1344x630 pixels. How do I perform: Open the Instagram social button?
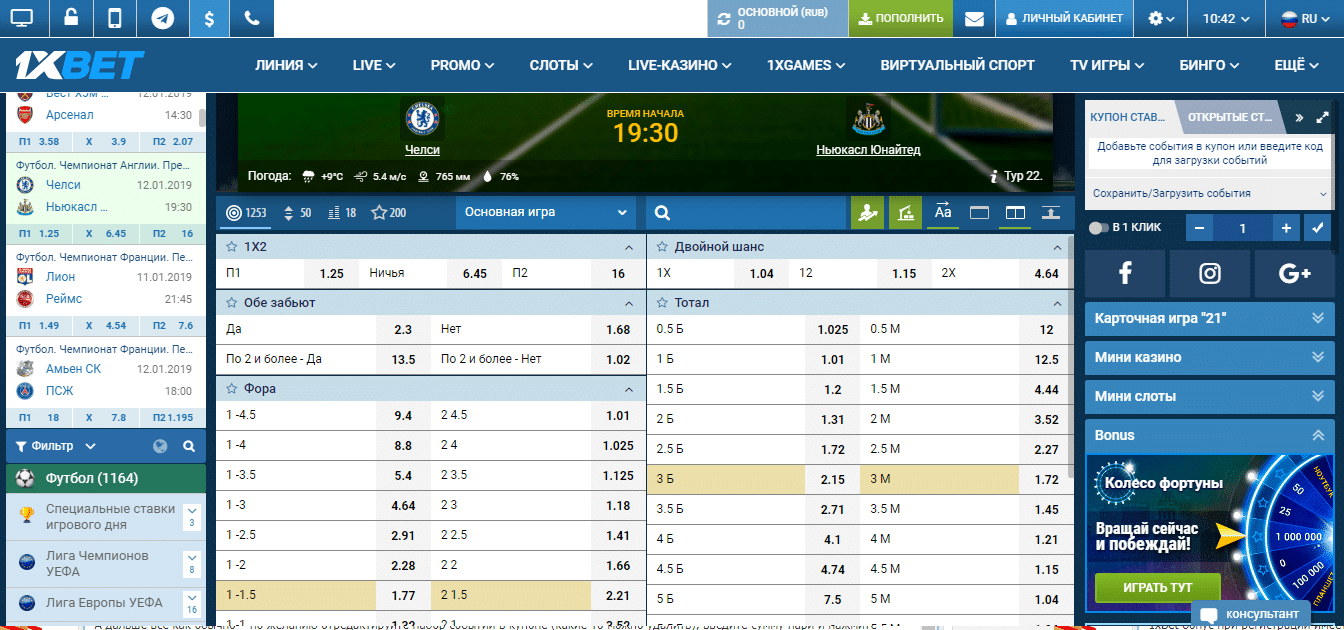click(1210, 272)
